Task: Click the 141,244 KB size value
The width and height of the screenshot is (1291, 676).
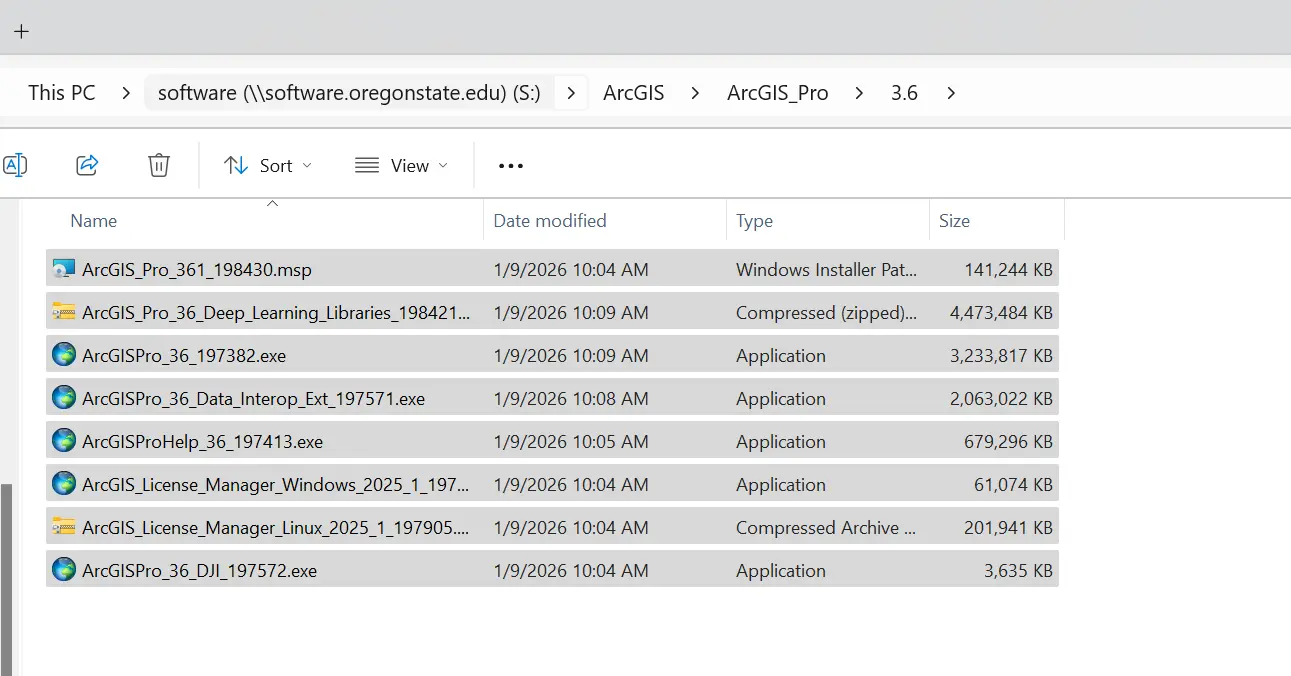Action: tap(1008, 269)
